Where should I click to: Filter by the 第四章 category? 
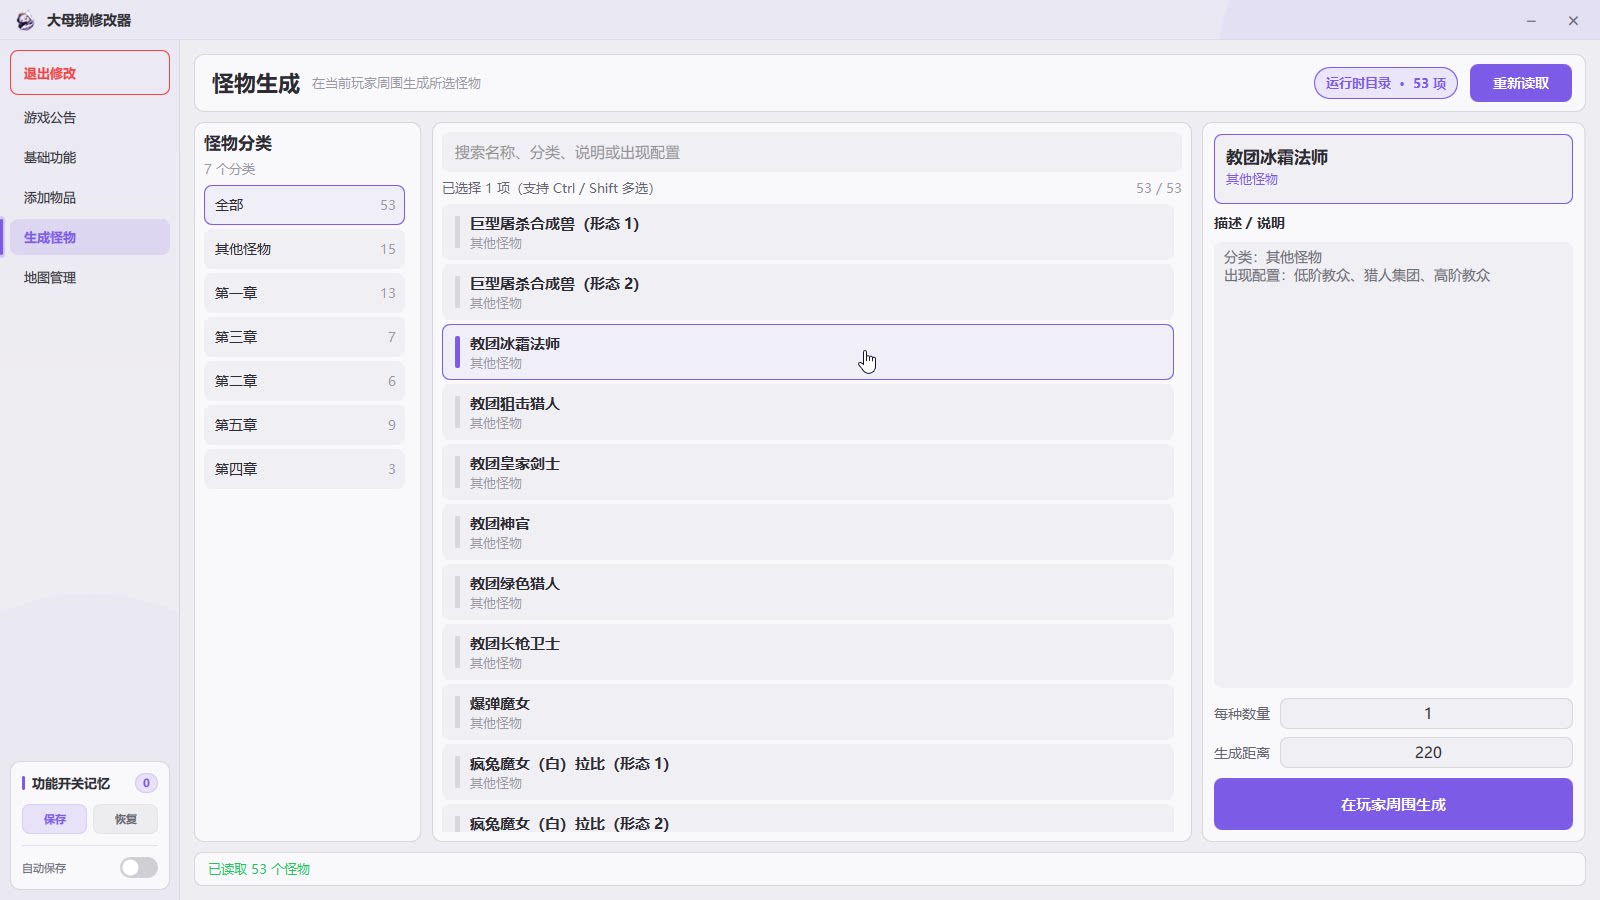point(305,469)
